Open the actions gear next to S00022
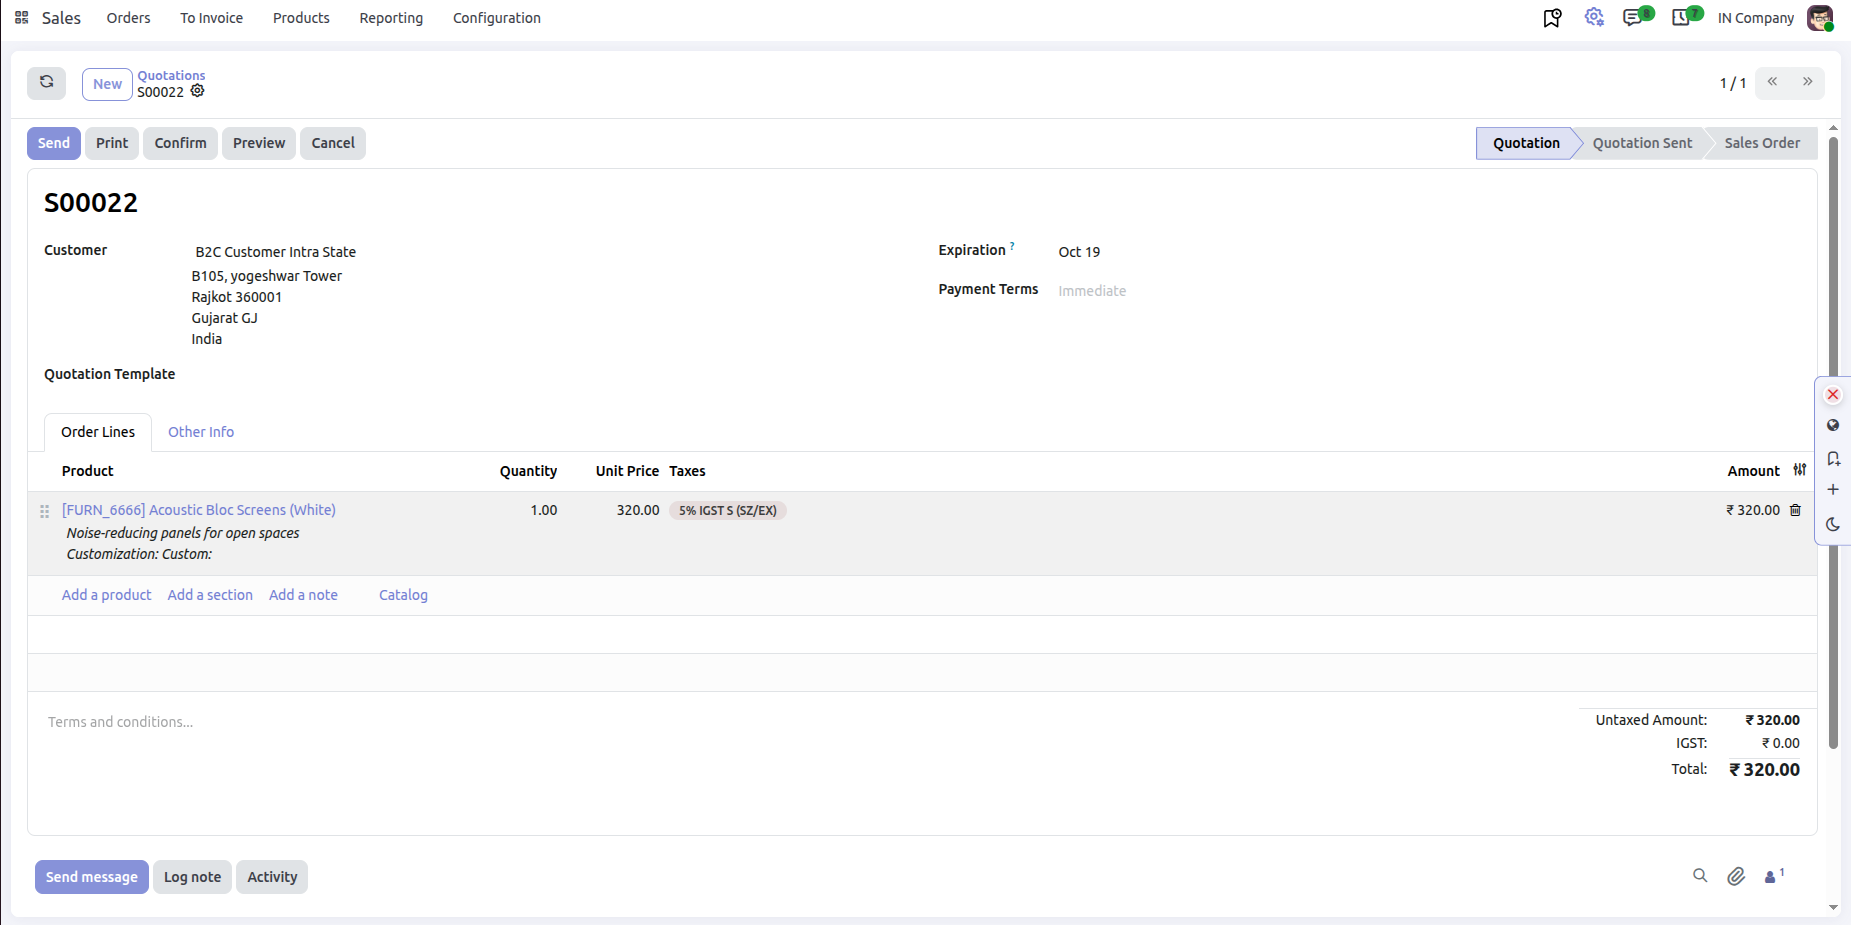Image resolution: width=1851 pixels, height=925 pixels. [198, 91]
